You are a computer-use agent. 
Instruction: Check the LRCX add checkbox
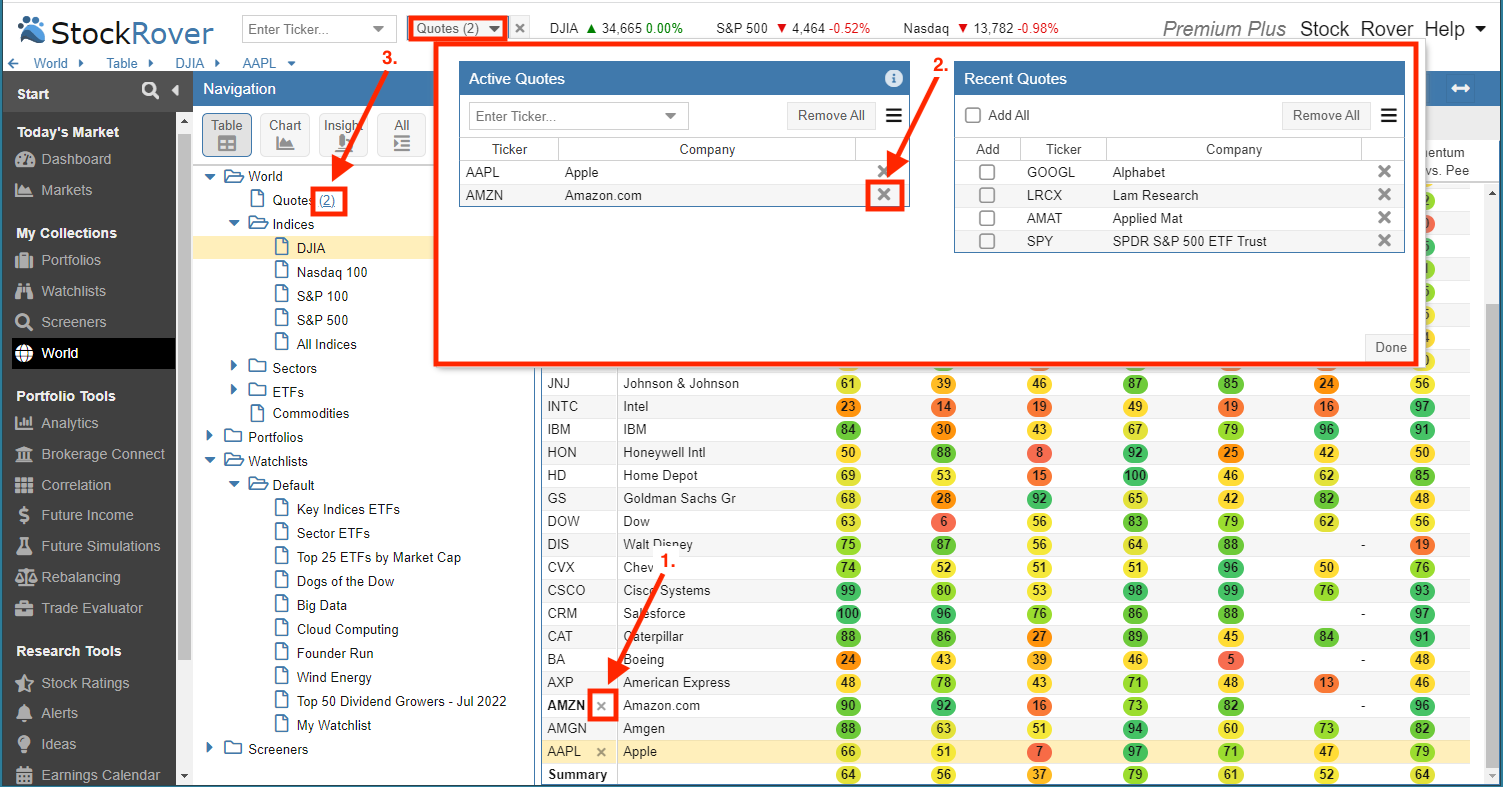[987, 195]
